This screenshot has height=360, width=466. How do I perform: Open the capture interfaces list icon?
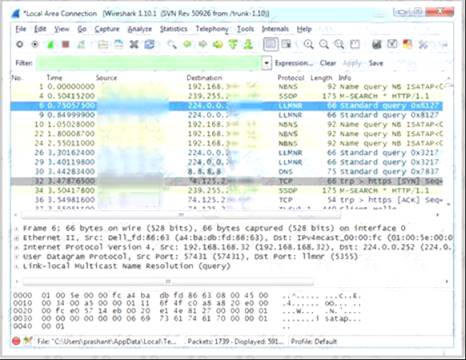click(x=20, y=44)
